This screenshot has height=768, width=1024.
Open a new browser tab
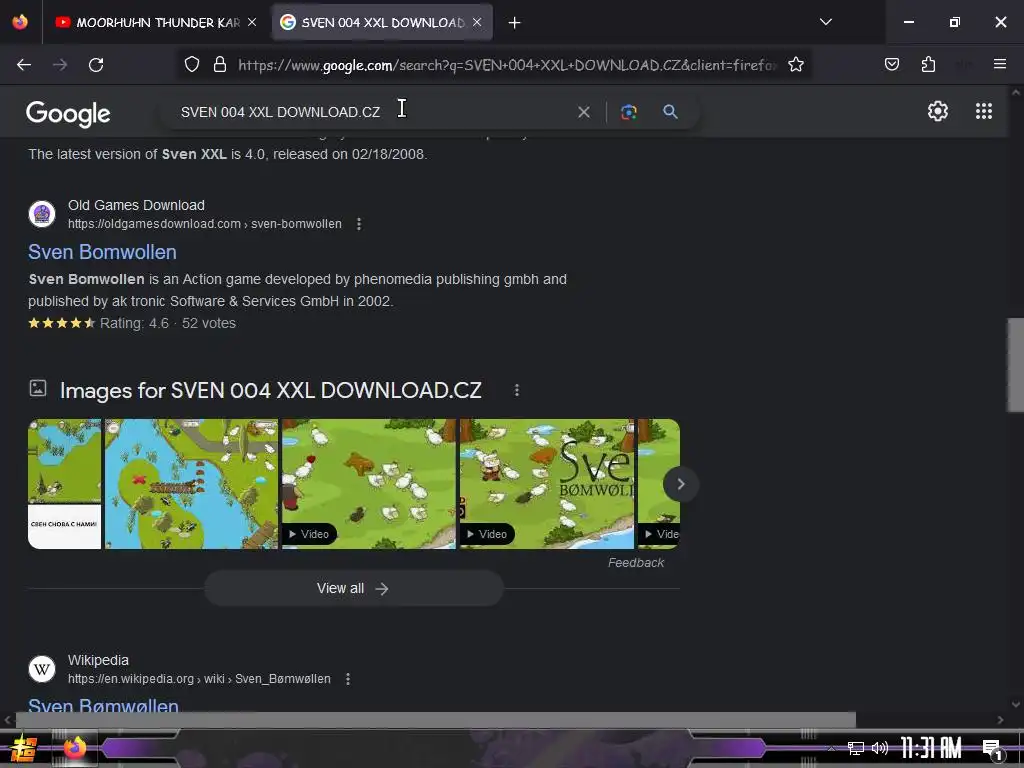[515, 23]
